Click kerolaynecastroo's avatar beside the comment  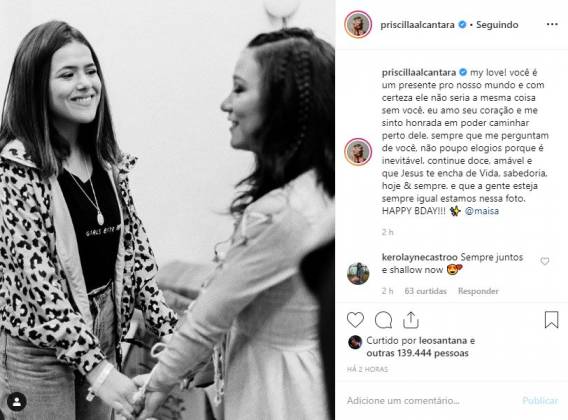[x=358, y=274]
